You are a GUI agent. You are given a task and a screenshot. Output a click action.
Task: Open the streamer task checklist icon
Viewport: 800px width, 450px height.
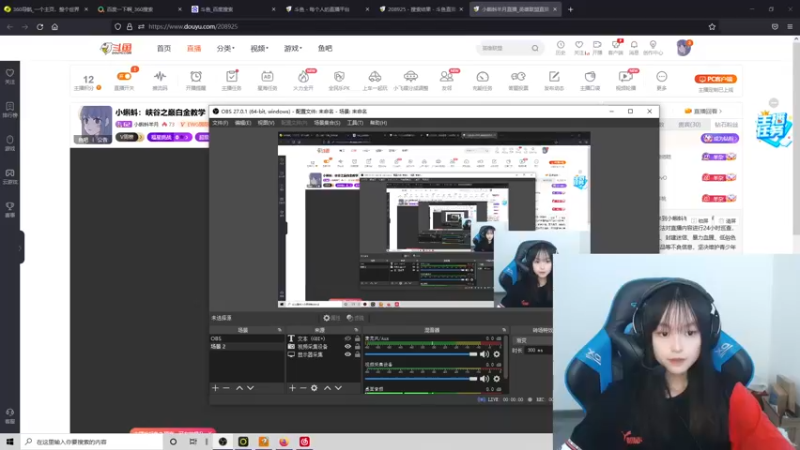pos(232,77)
